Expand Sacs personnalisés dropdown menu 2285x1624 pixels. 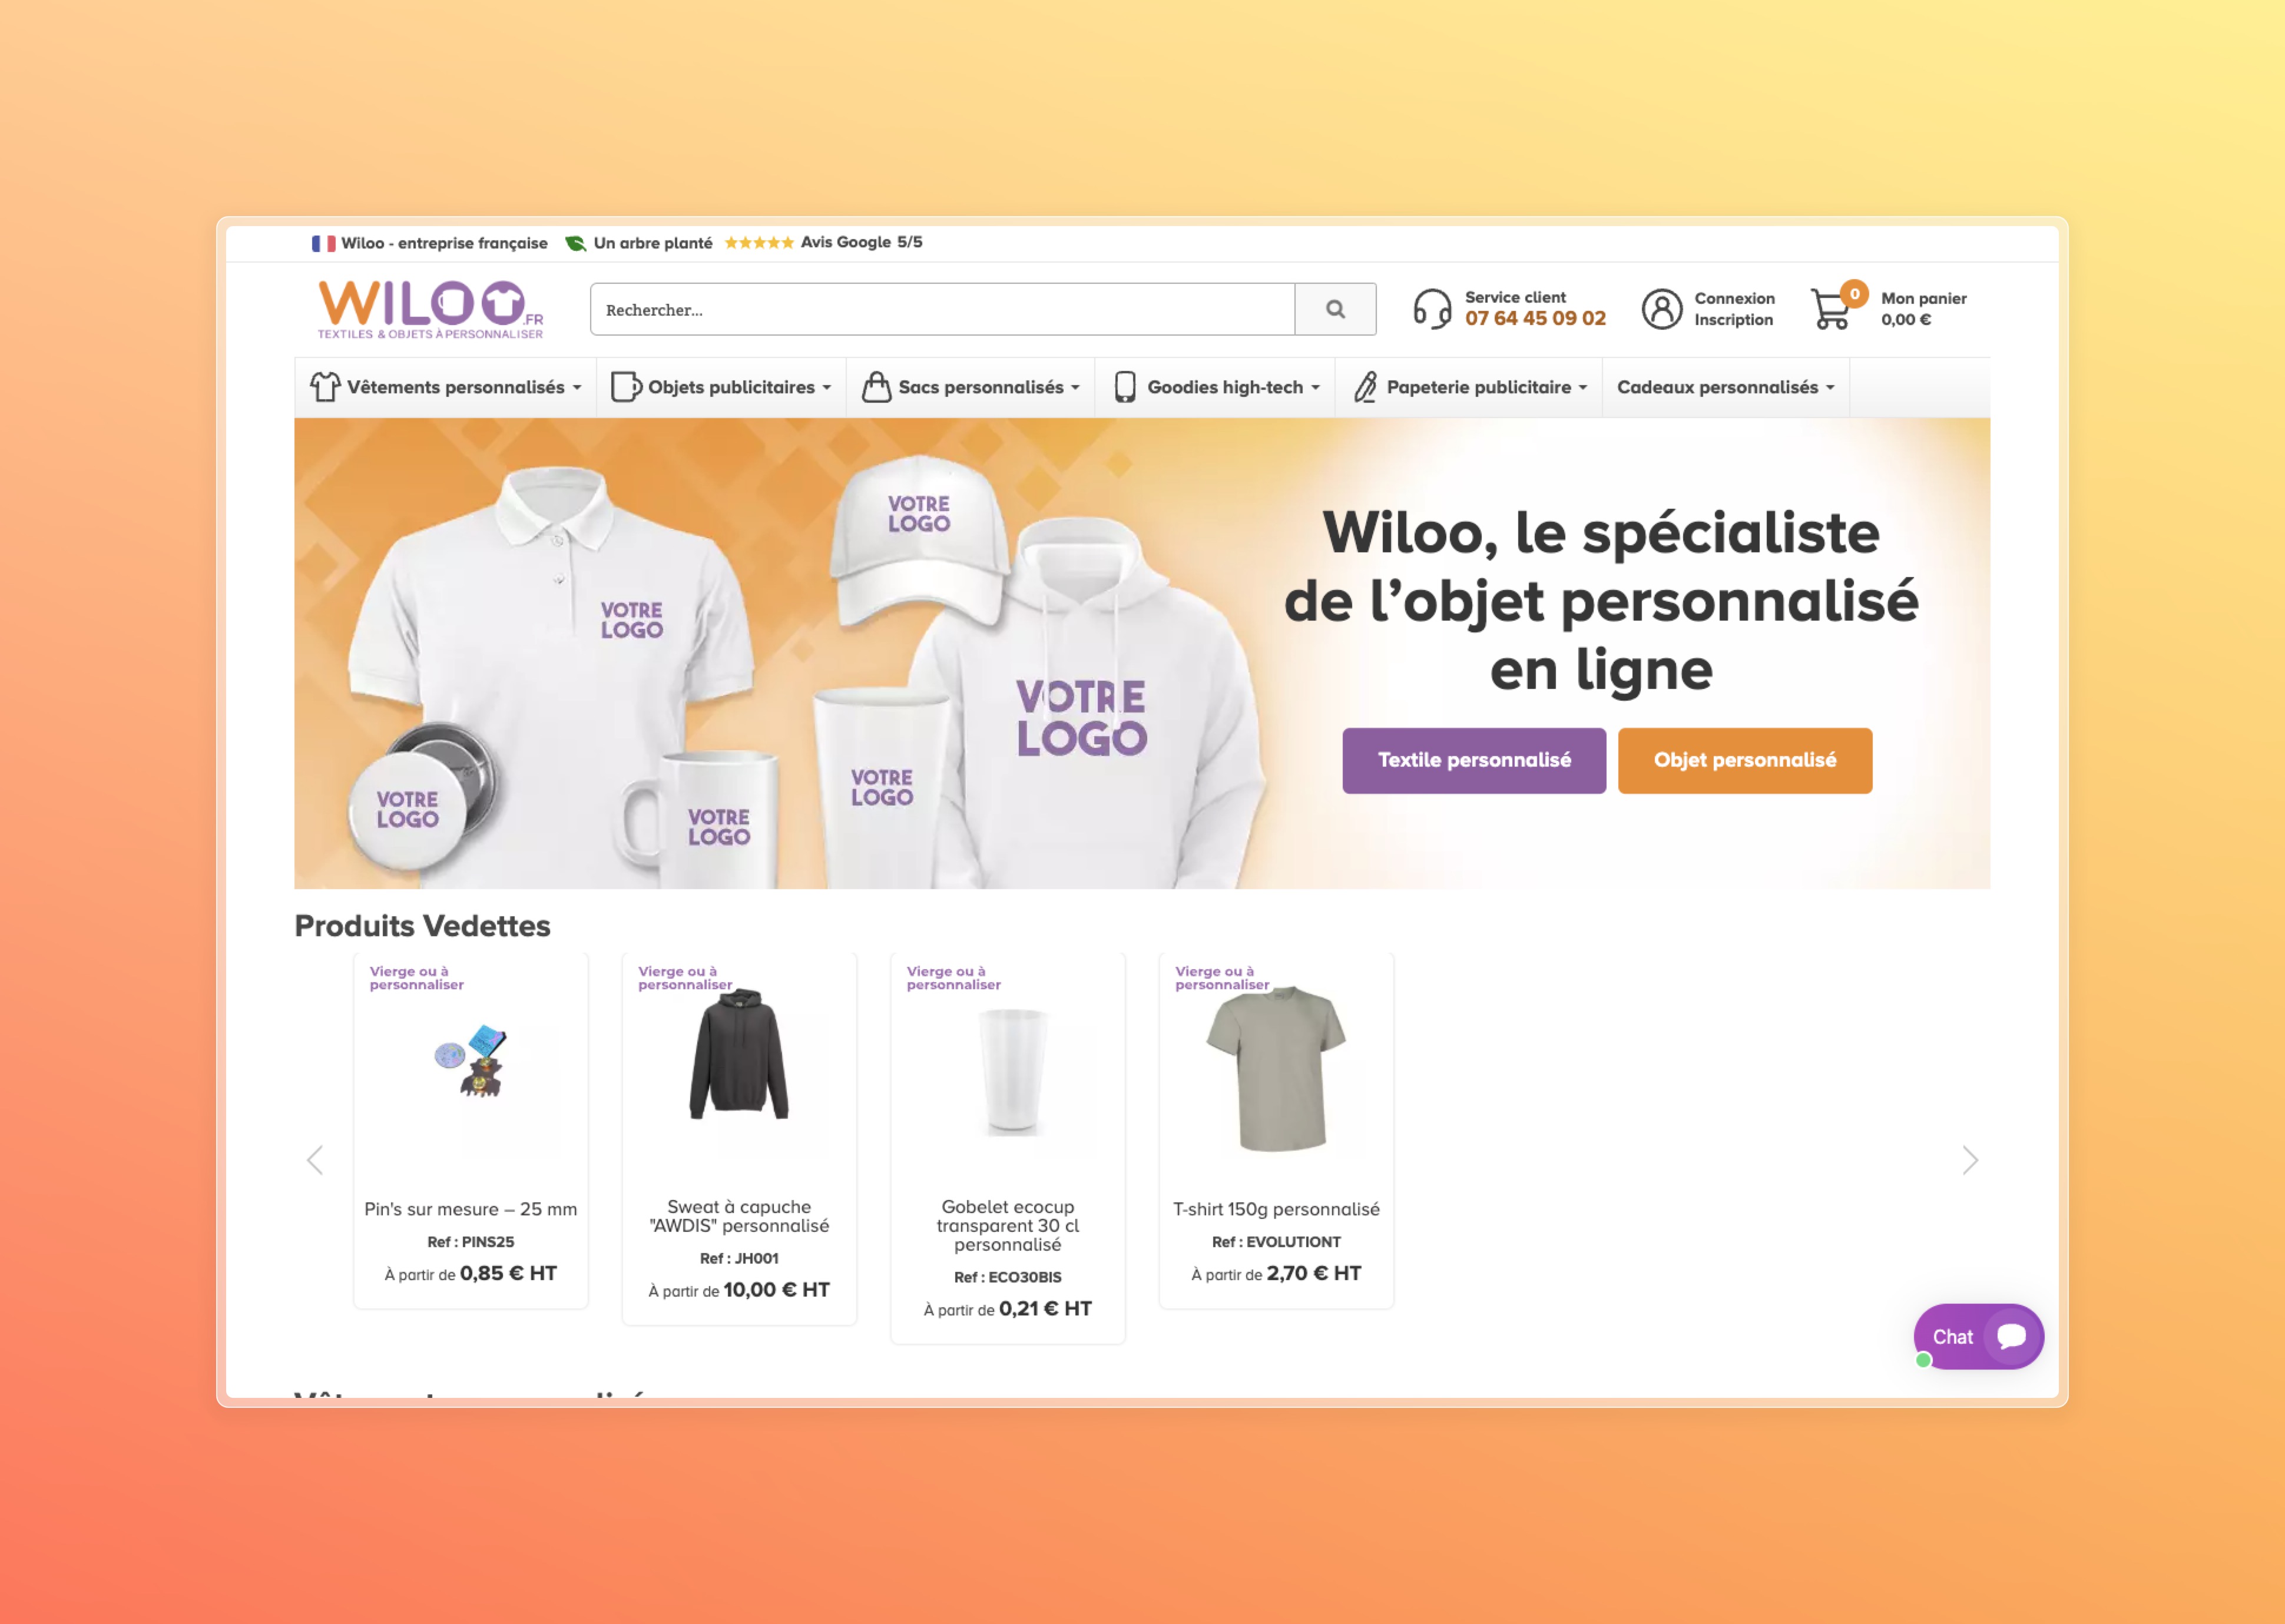coord(971,387)
